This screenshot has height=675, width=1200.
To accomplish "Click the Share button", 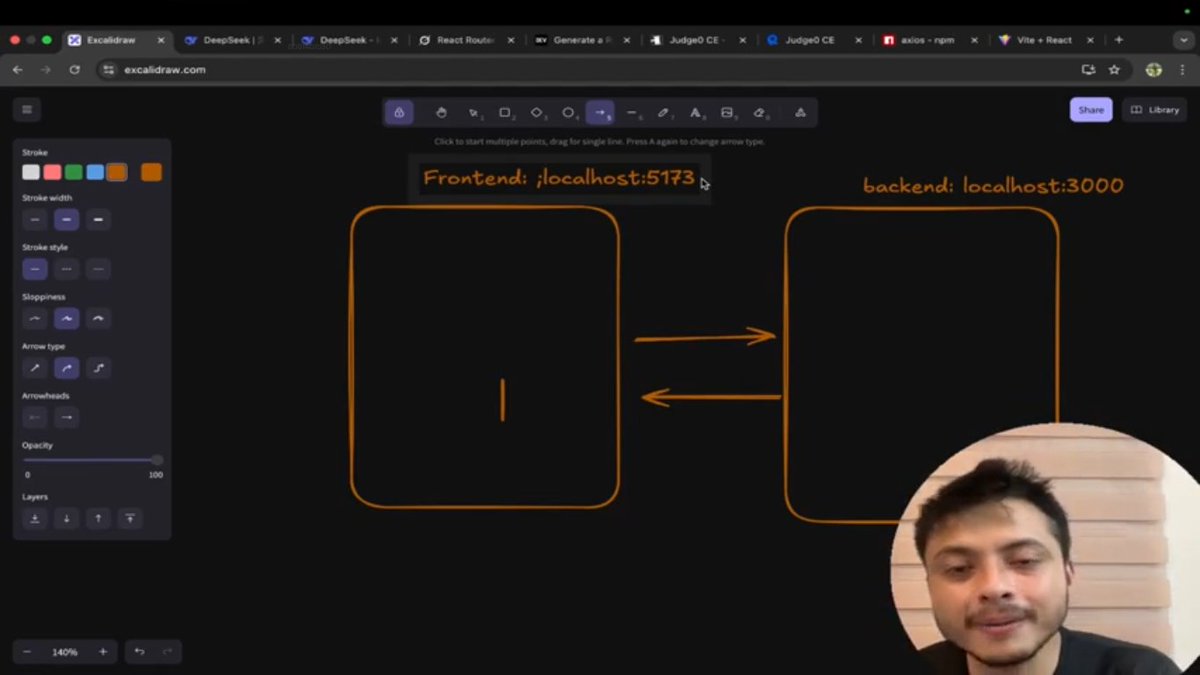I will click(x=1090, y=110).
